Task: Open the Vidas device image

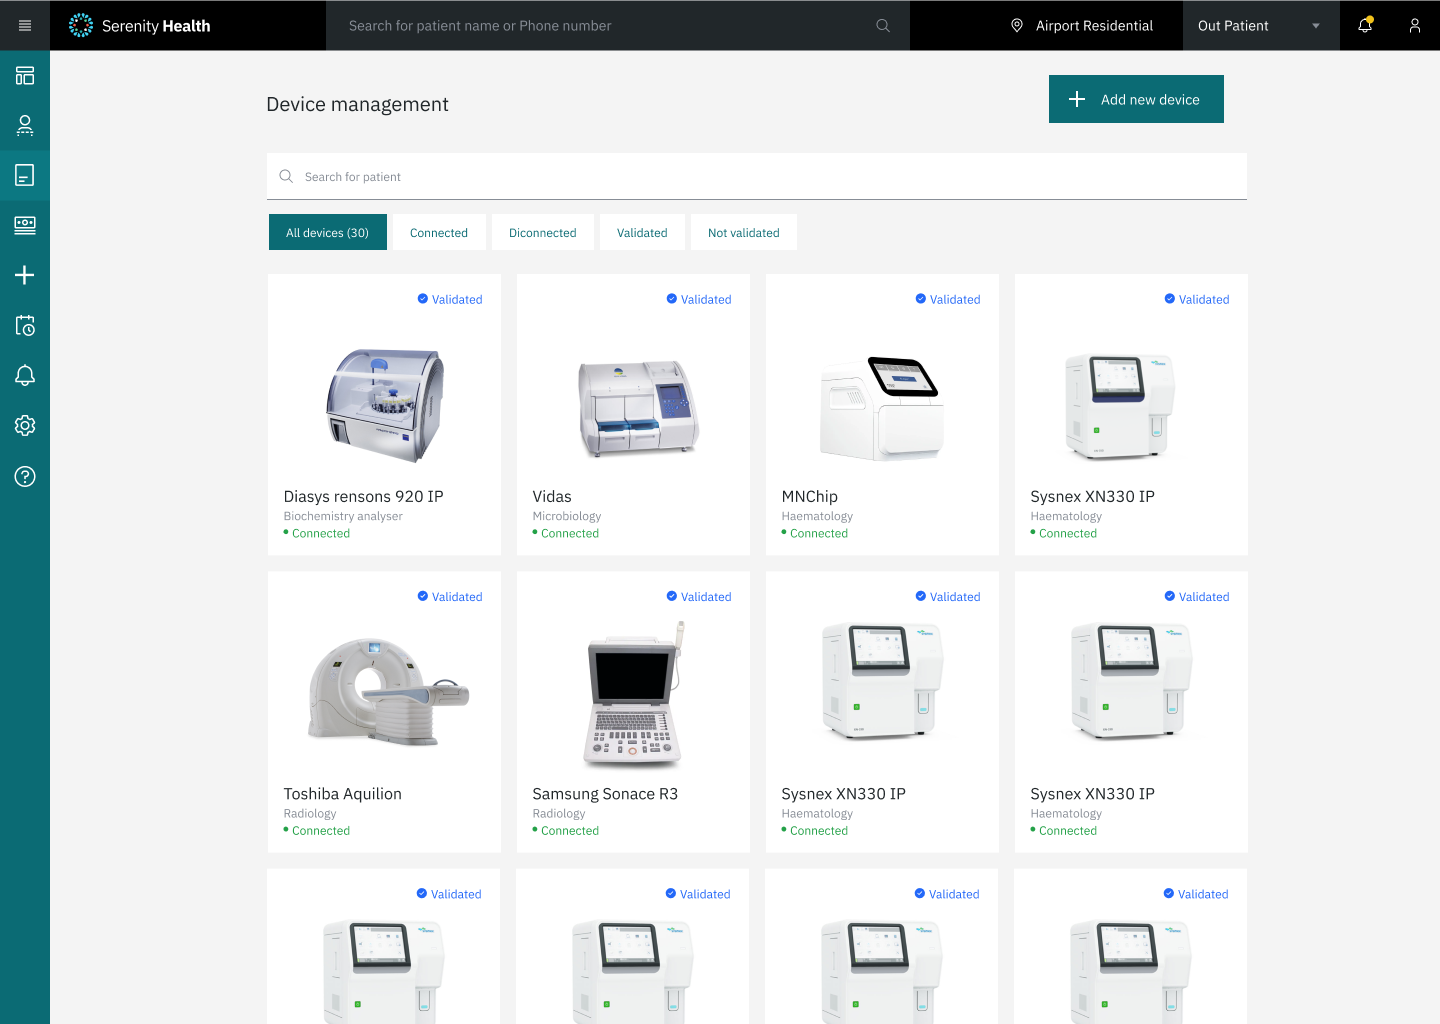Action: tap(638, 407)
